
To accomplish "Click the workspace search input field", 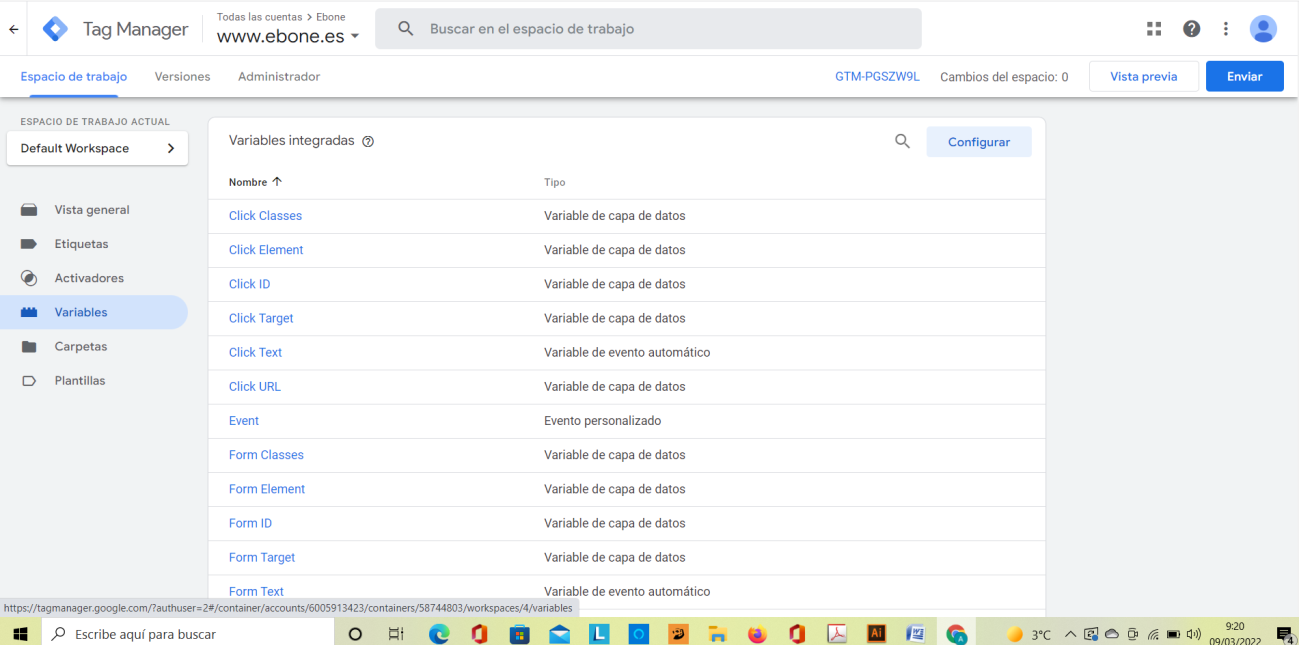I will pos(660,29).
